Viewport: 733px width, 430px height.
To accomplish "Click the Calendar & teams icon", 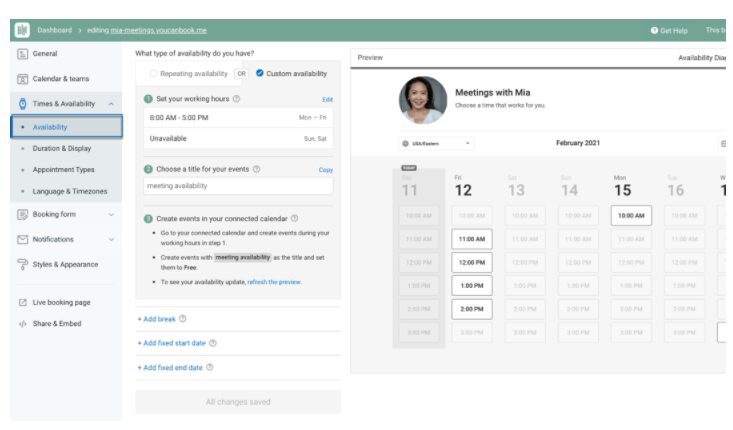I will [22, 79].
